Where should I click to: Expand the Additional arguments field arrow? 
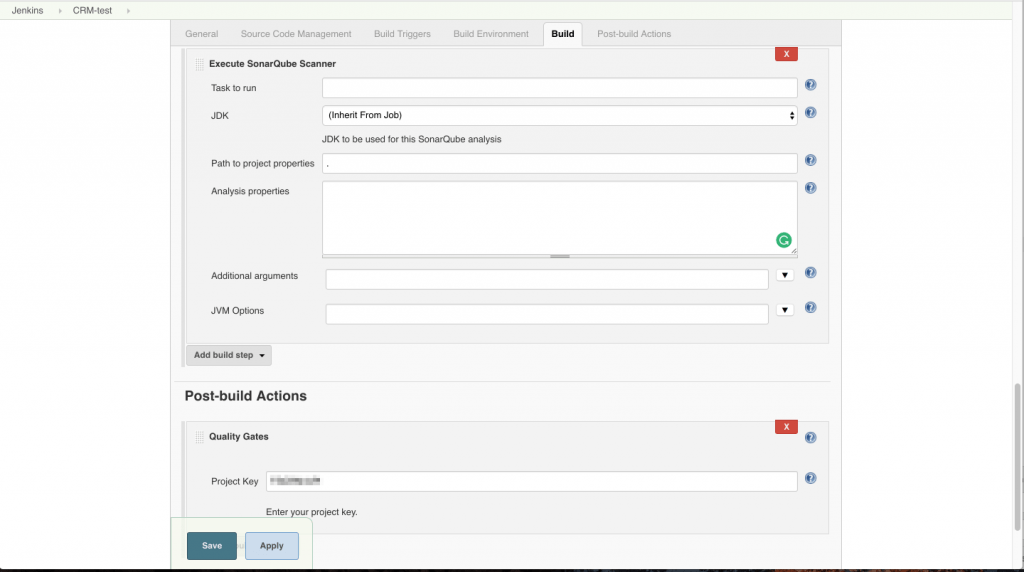pos(785,276)
